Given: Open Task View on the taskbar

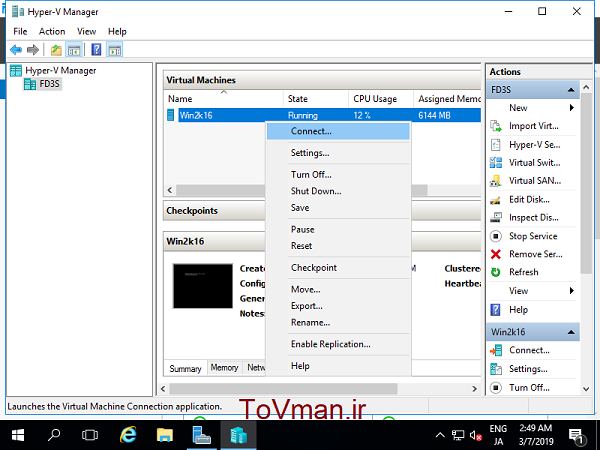Looking at the screenshot, I should (90, 435).
